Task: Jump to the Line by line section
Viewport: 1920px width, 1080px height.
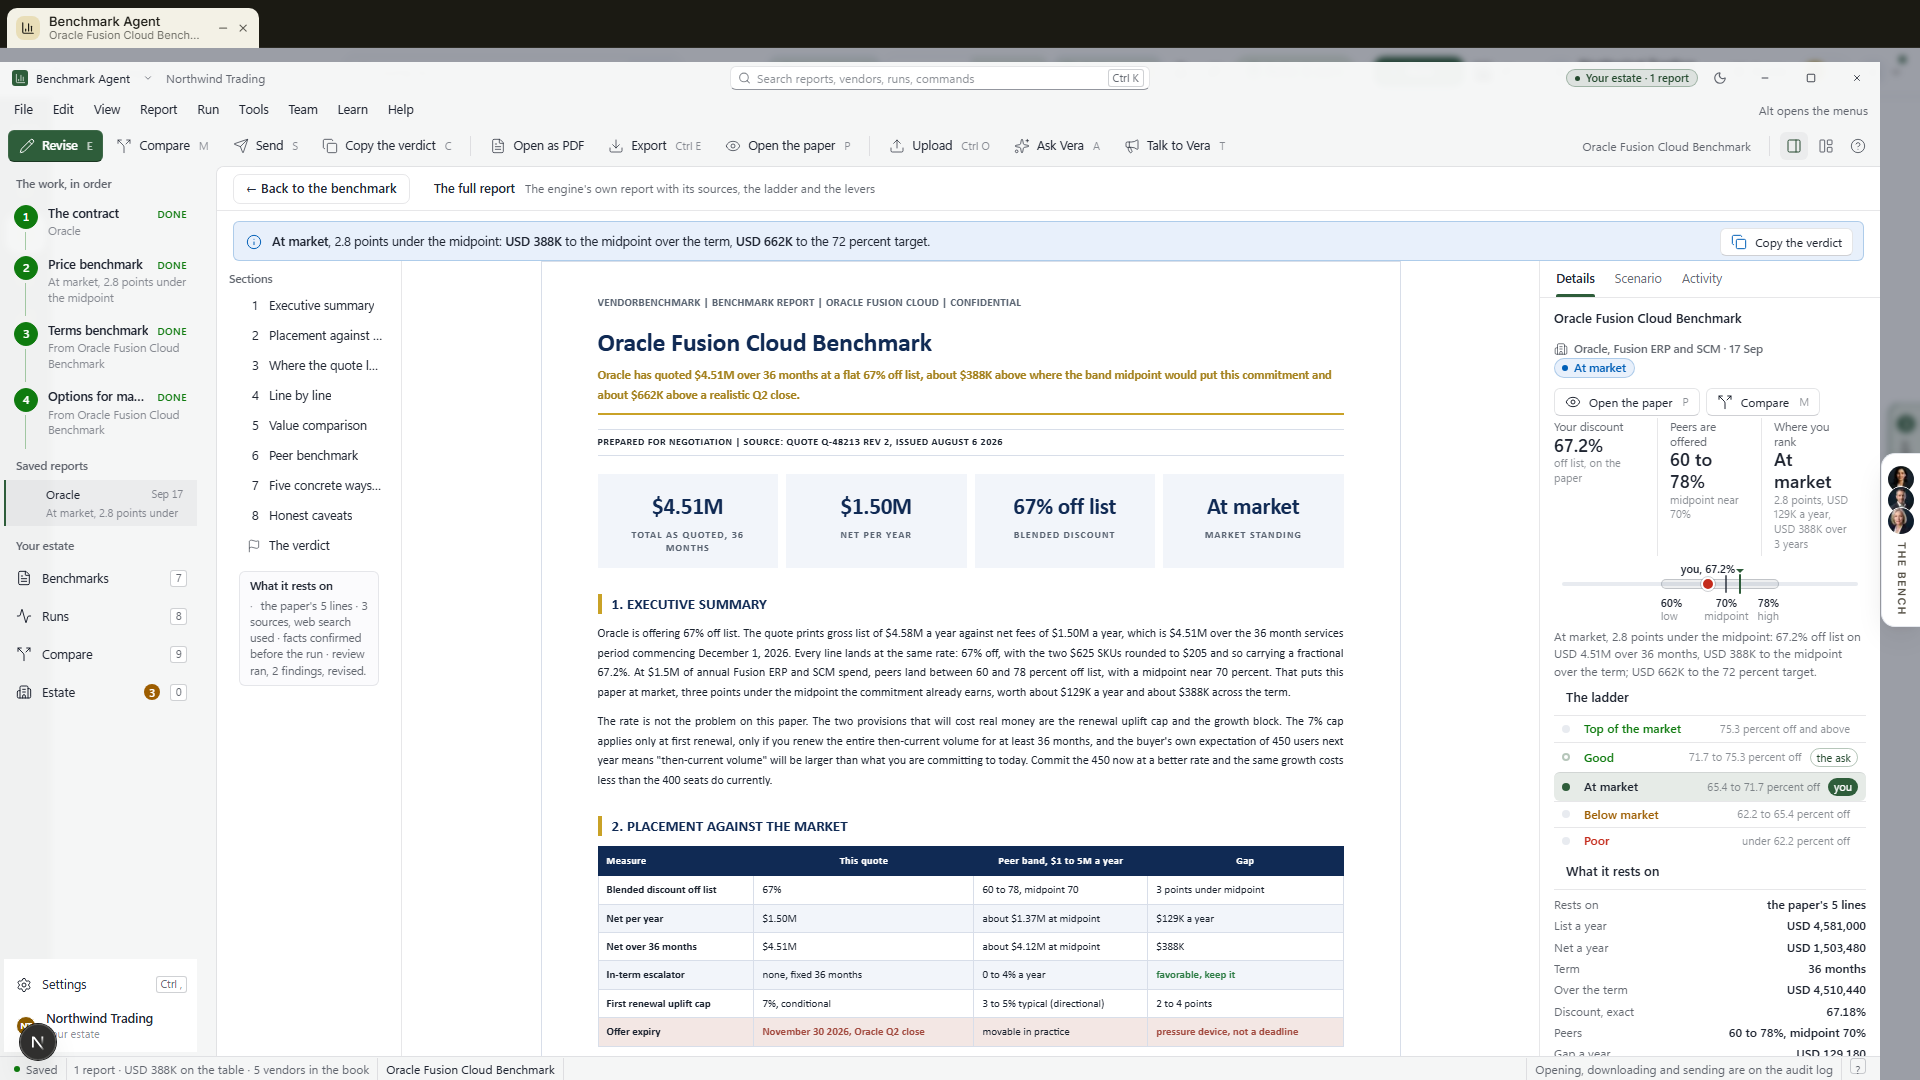Action: pos(313,396)
